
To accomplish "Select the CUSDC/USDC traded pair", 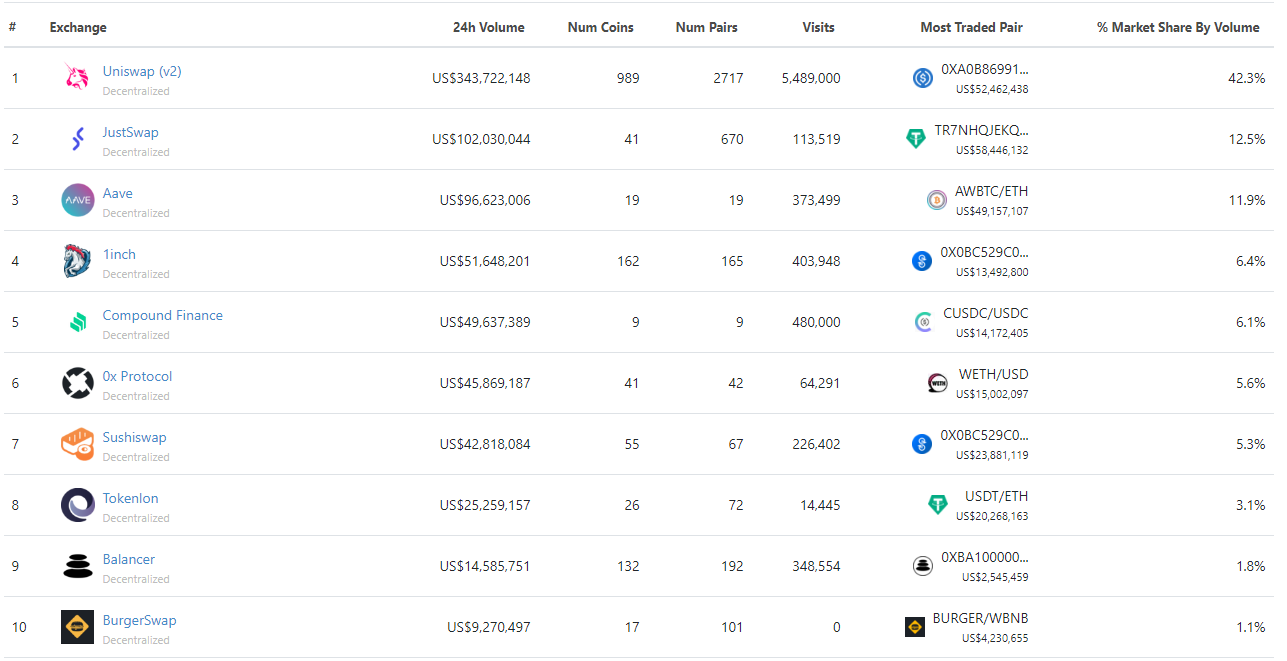I will [986, 313].
